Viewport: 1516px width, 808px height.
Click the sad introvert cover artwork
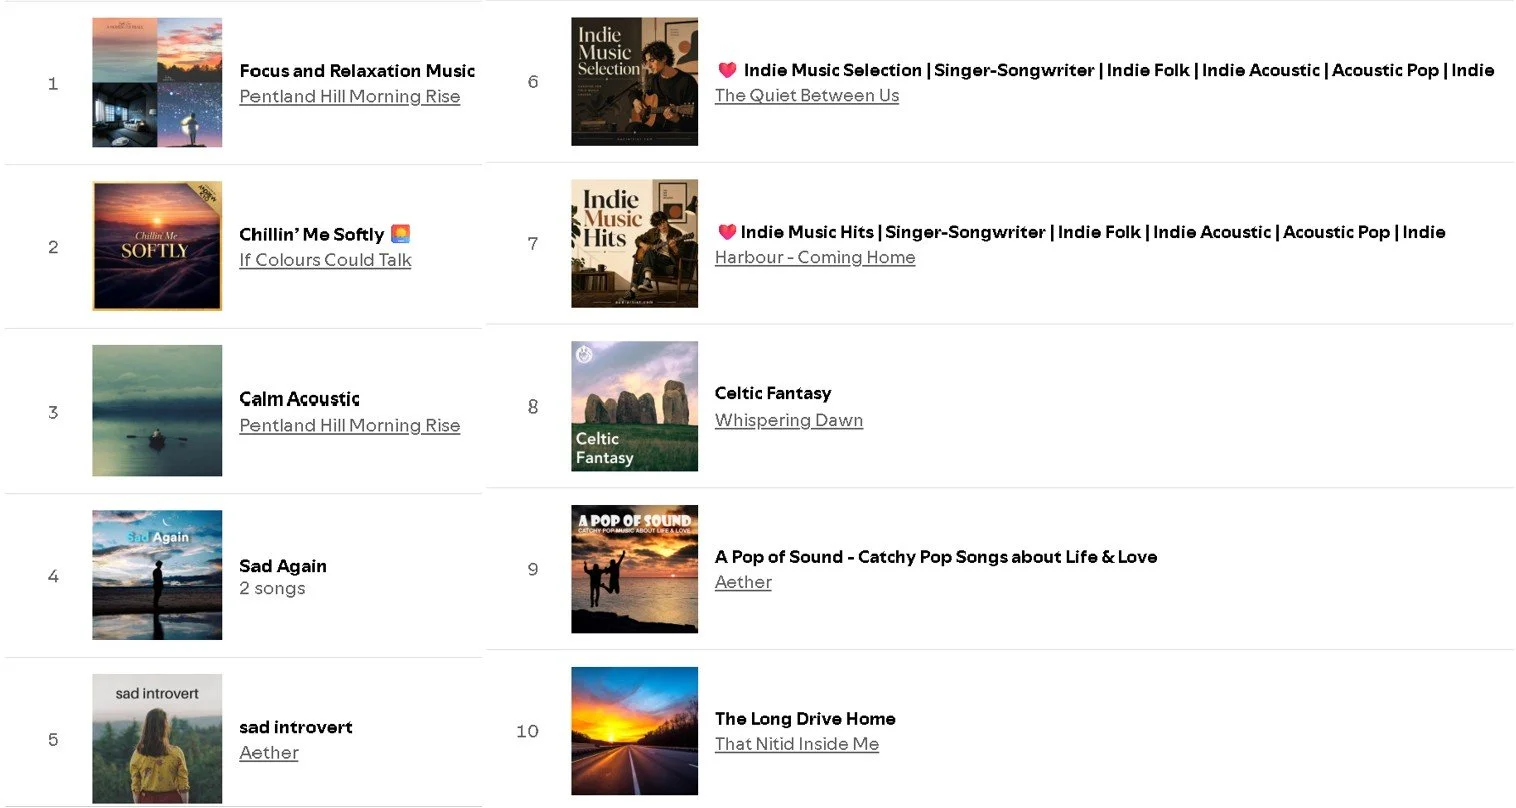coord(157,738)
